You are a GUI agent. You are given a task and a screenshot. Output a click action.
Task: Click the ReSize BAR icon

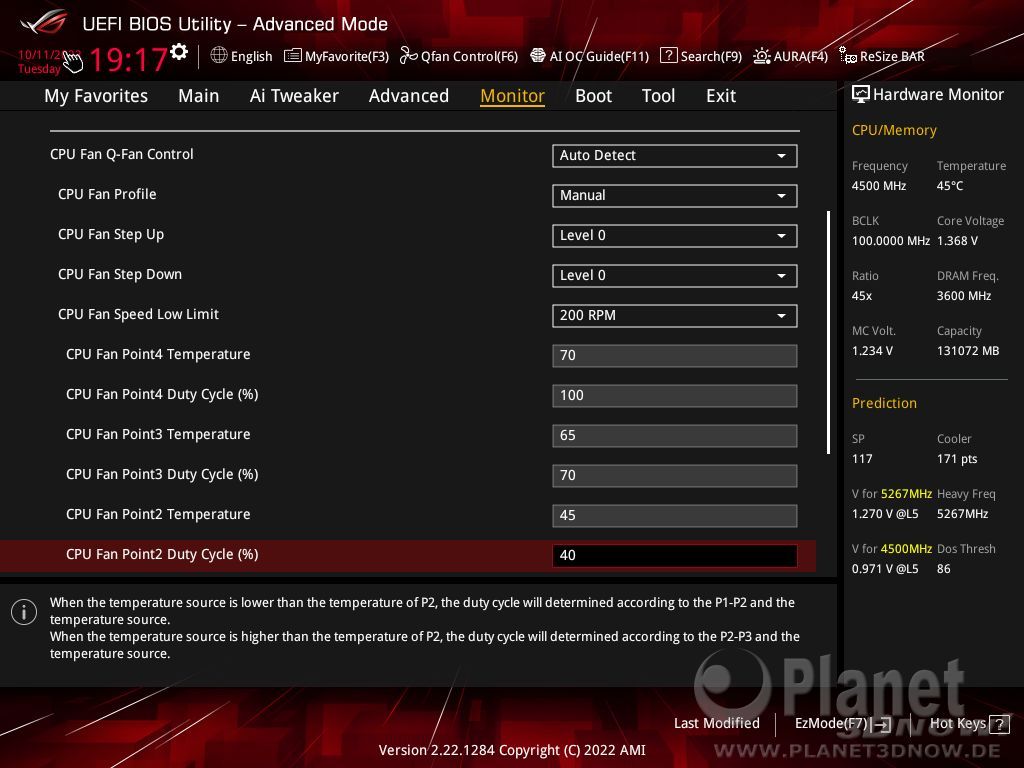coord(848,56)
